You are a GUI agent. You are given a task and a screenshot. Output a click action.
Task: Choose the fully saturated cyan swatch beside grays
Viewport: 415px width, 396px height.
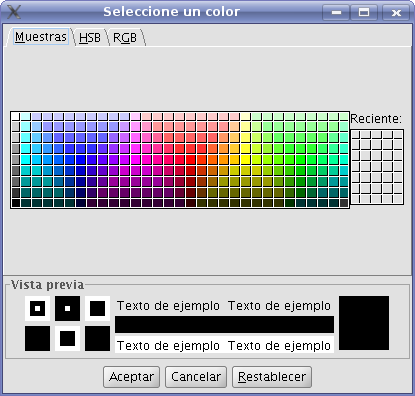26,159
